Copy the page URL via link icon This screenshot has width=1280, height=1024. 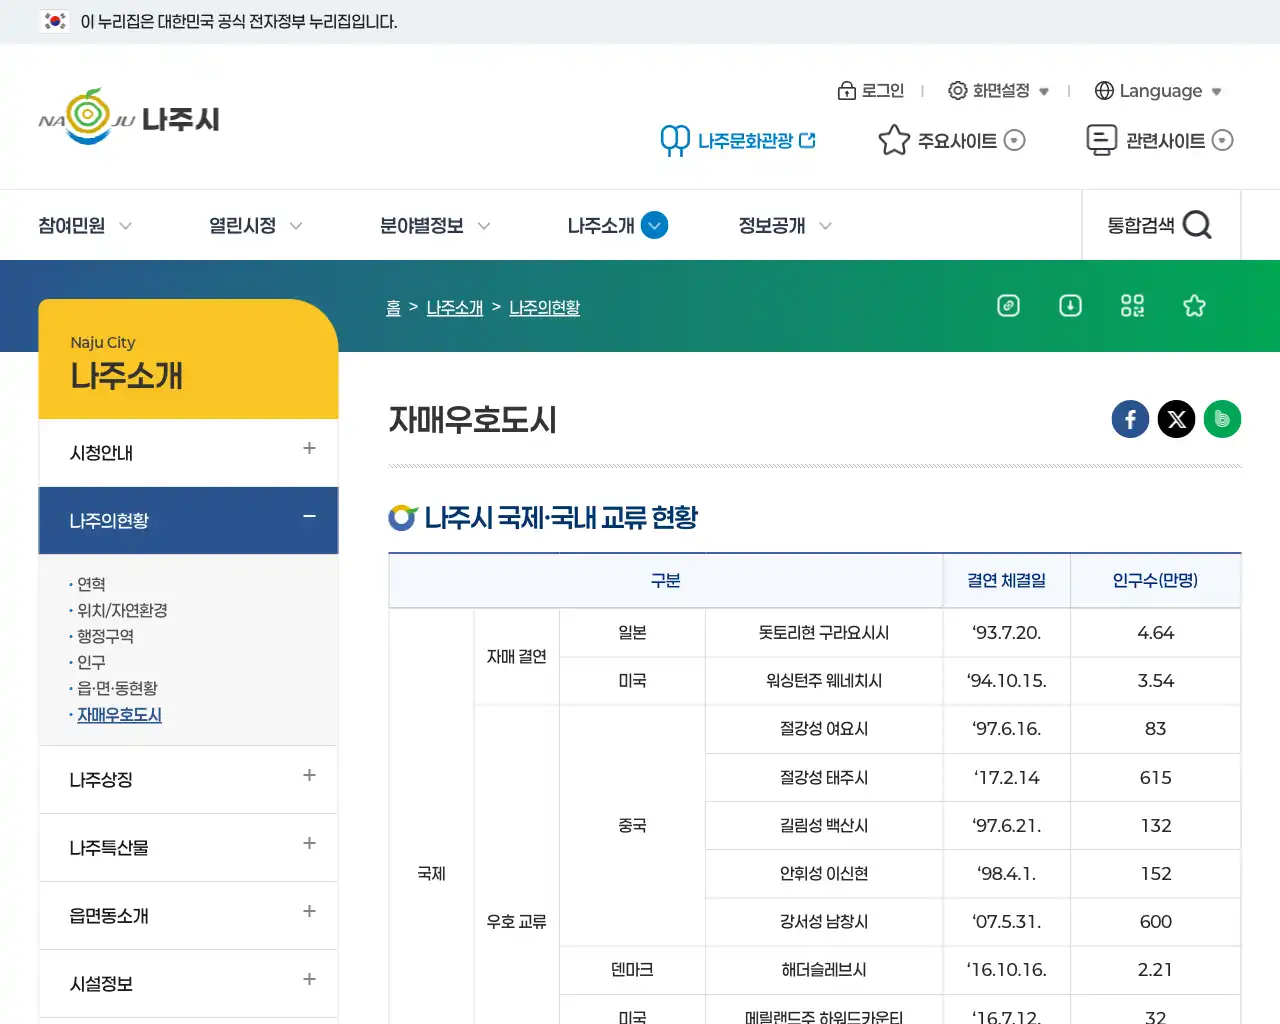pyautogui.click(x=1008, y=306)
